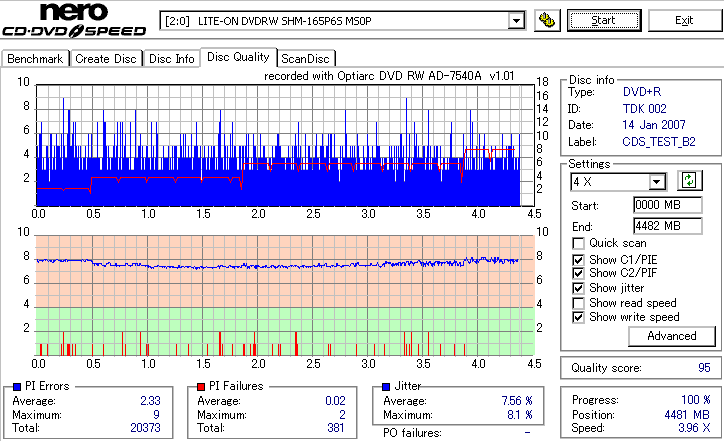Toggle Show C1/PIE checkbox
This screenshot has height=441, width=724.
[578, 260]
